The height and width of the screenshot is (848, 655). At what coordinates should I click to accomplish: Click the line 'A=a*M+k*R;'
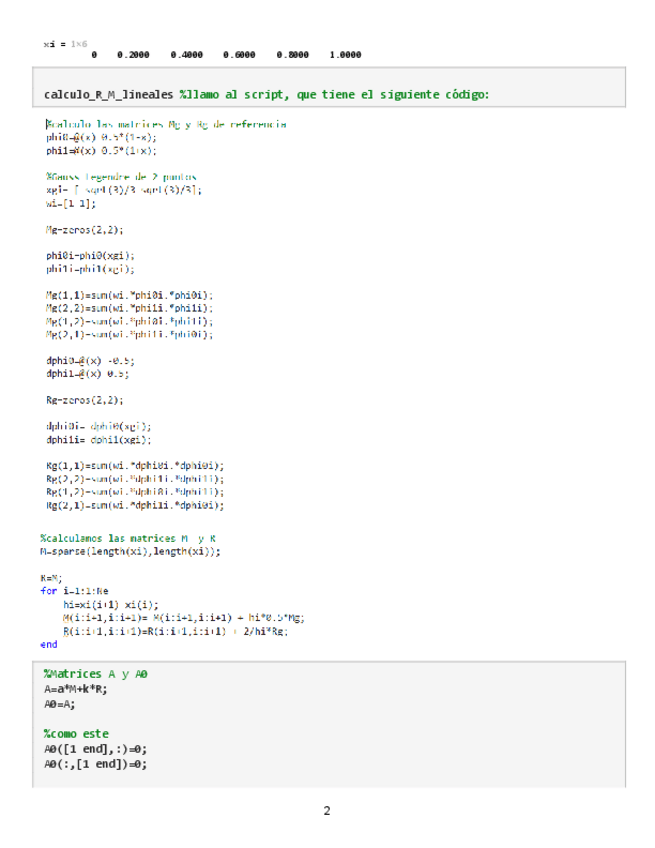[x=76, y=689]
